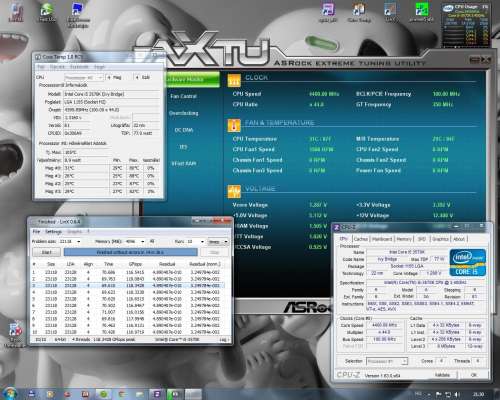
Task: Switch to Fan Control in AXTU
Action: 183,96
